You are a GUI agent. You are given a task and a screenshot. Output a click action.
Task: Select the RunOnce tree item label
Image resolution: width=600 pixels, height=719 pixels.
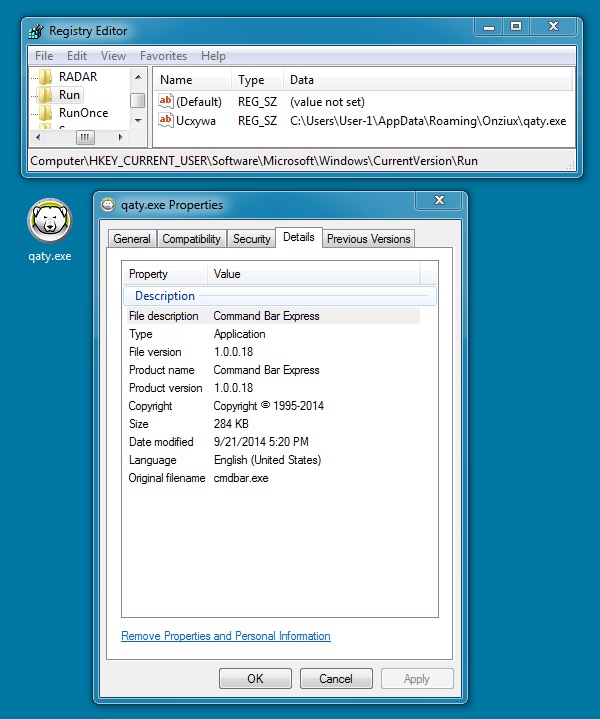pyautogui.click(x=83, y=113)
